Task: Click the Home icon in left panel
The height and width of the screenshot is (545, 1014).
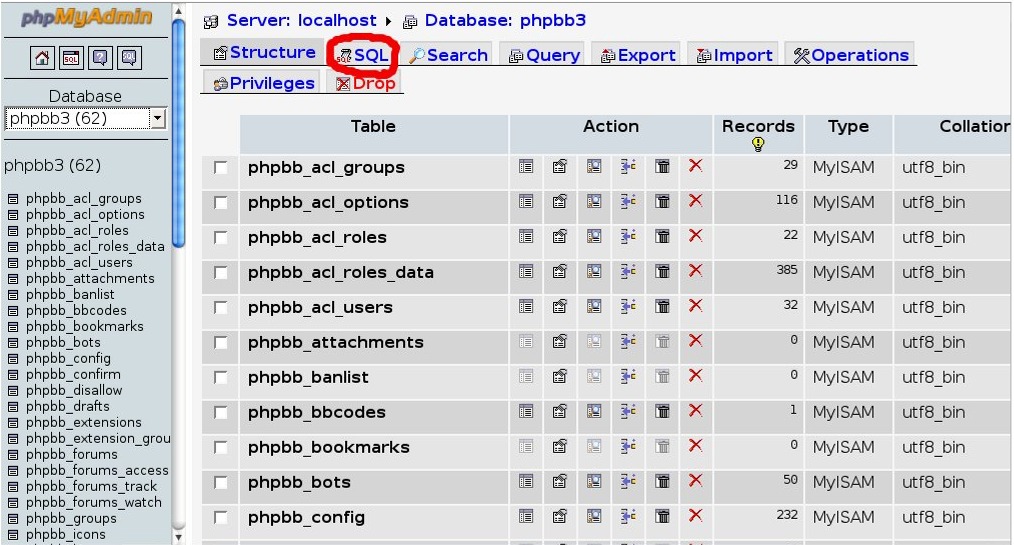Action: (42, 58)
